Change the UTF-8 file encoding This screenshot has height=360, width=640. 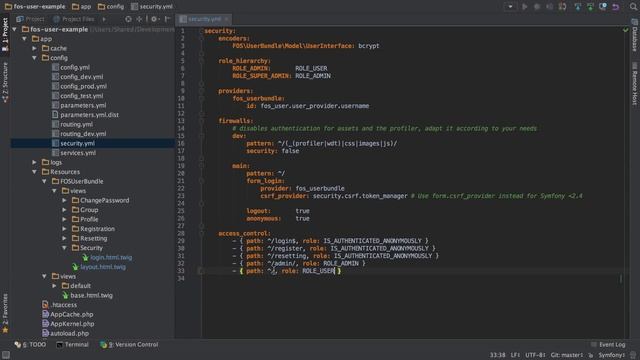coord(535,355)
